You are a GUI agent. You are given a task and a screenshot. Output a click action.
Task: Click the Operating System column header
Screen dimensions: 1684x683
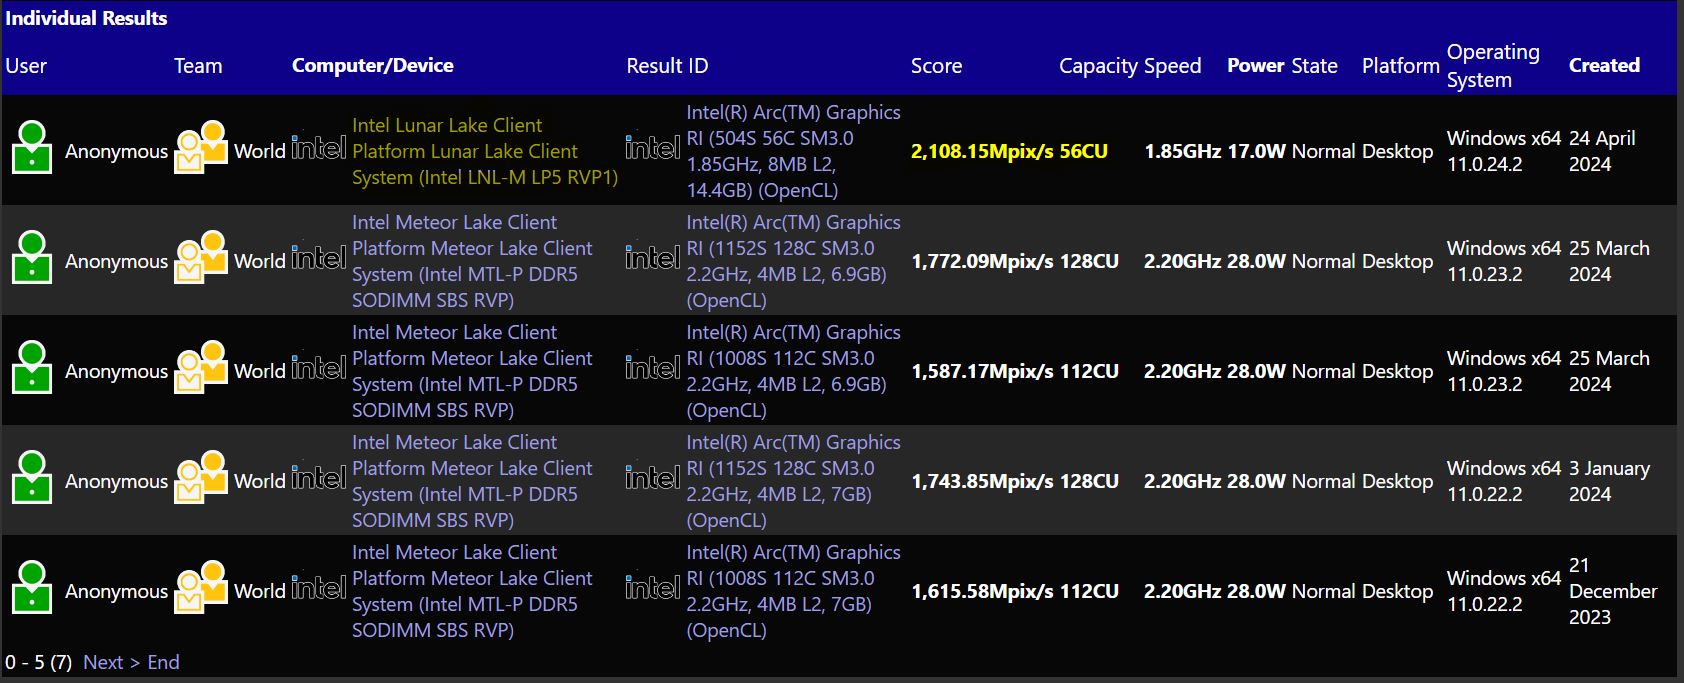tap(1493, 66)
